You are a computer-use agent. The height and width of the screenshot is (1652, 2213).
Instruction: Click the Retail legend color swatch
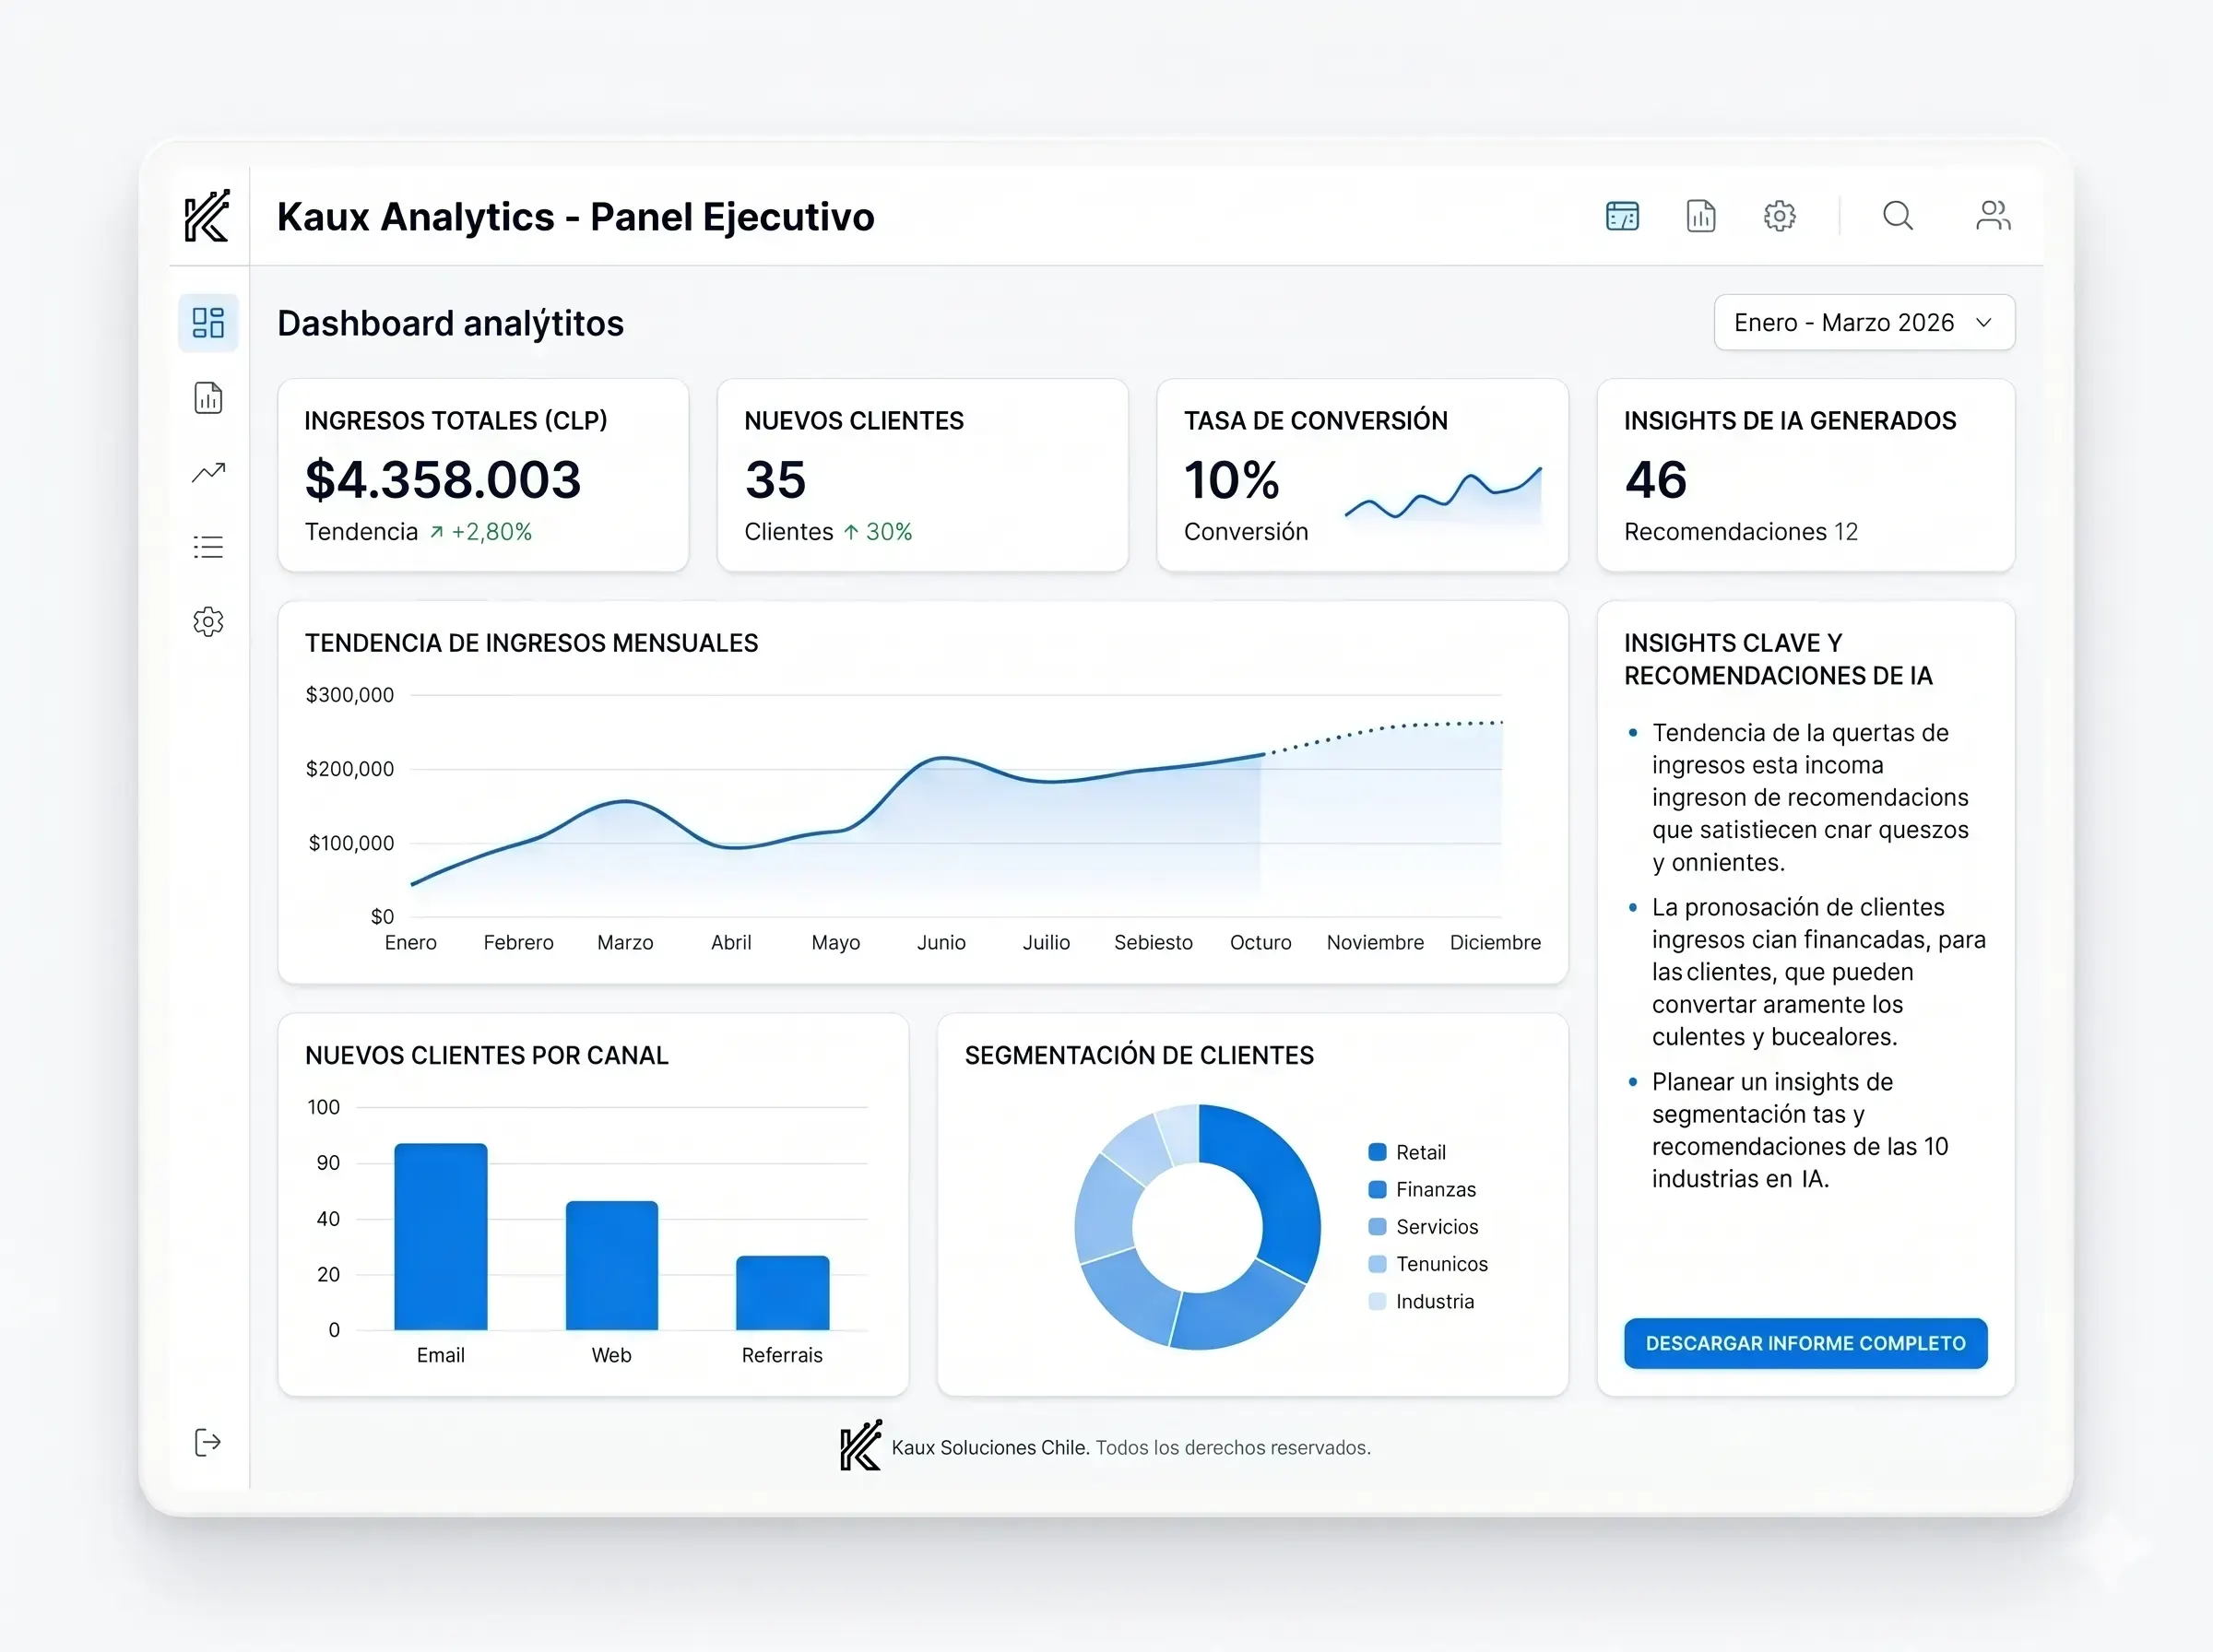[1377, 1152]
